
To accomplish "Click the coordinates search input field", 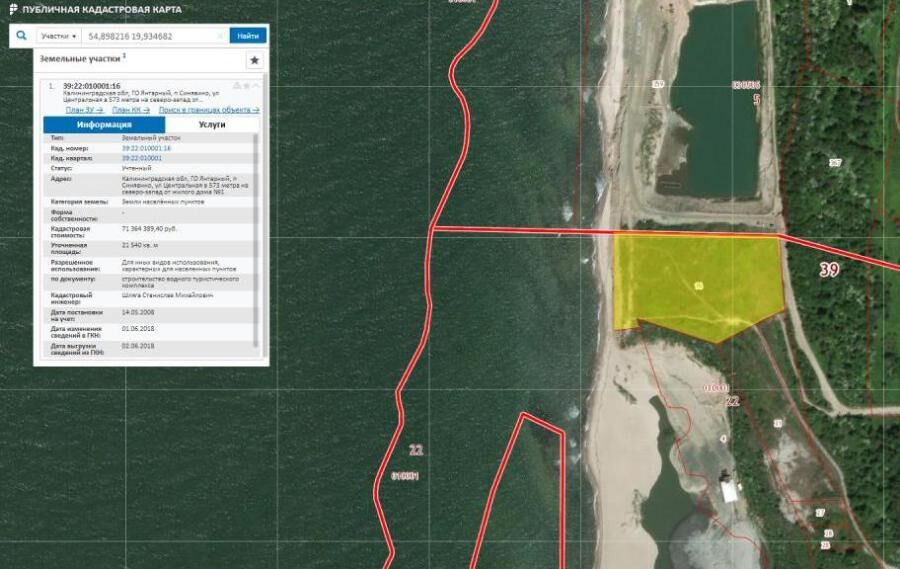I will coord(150,36).
